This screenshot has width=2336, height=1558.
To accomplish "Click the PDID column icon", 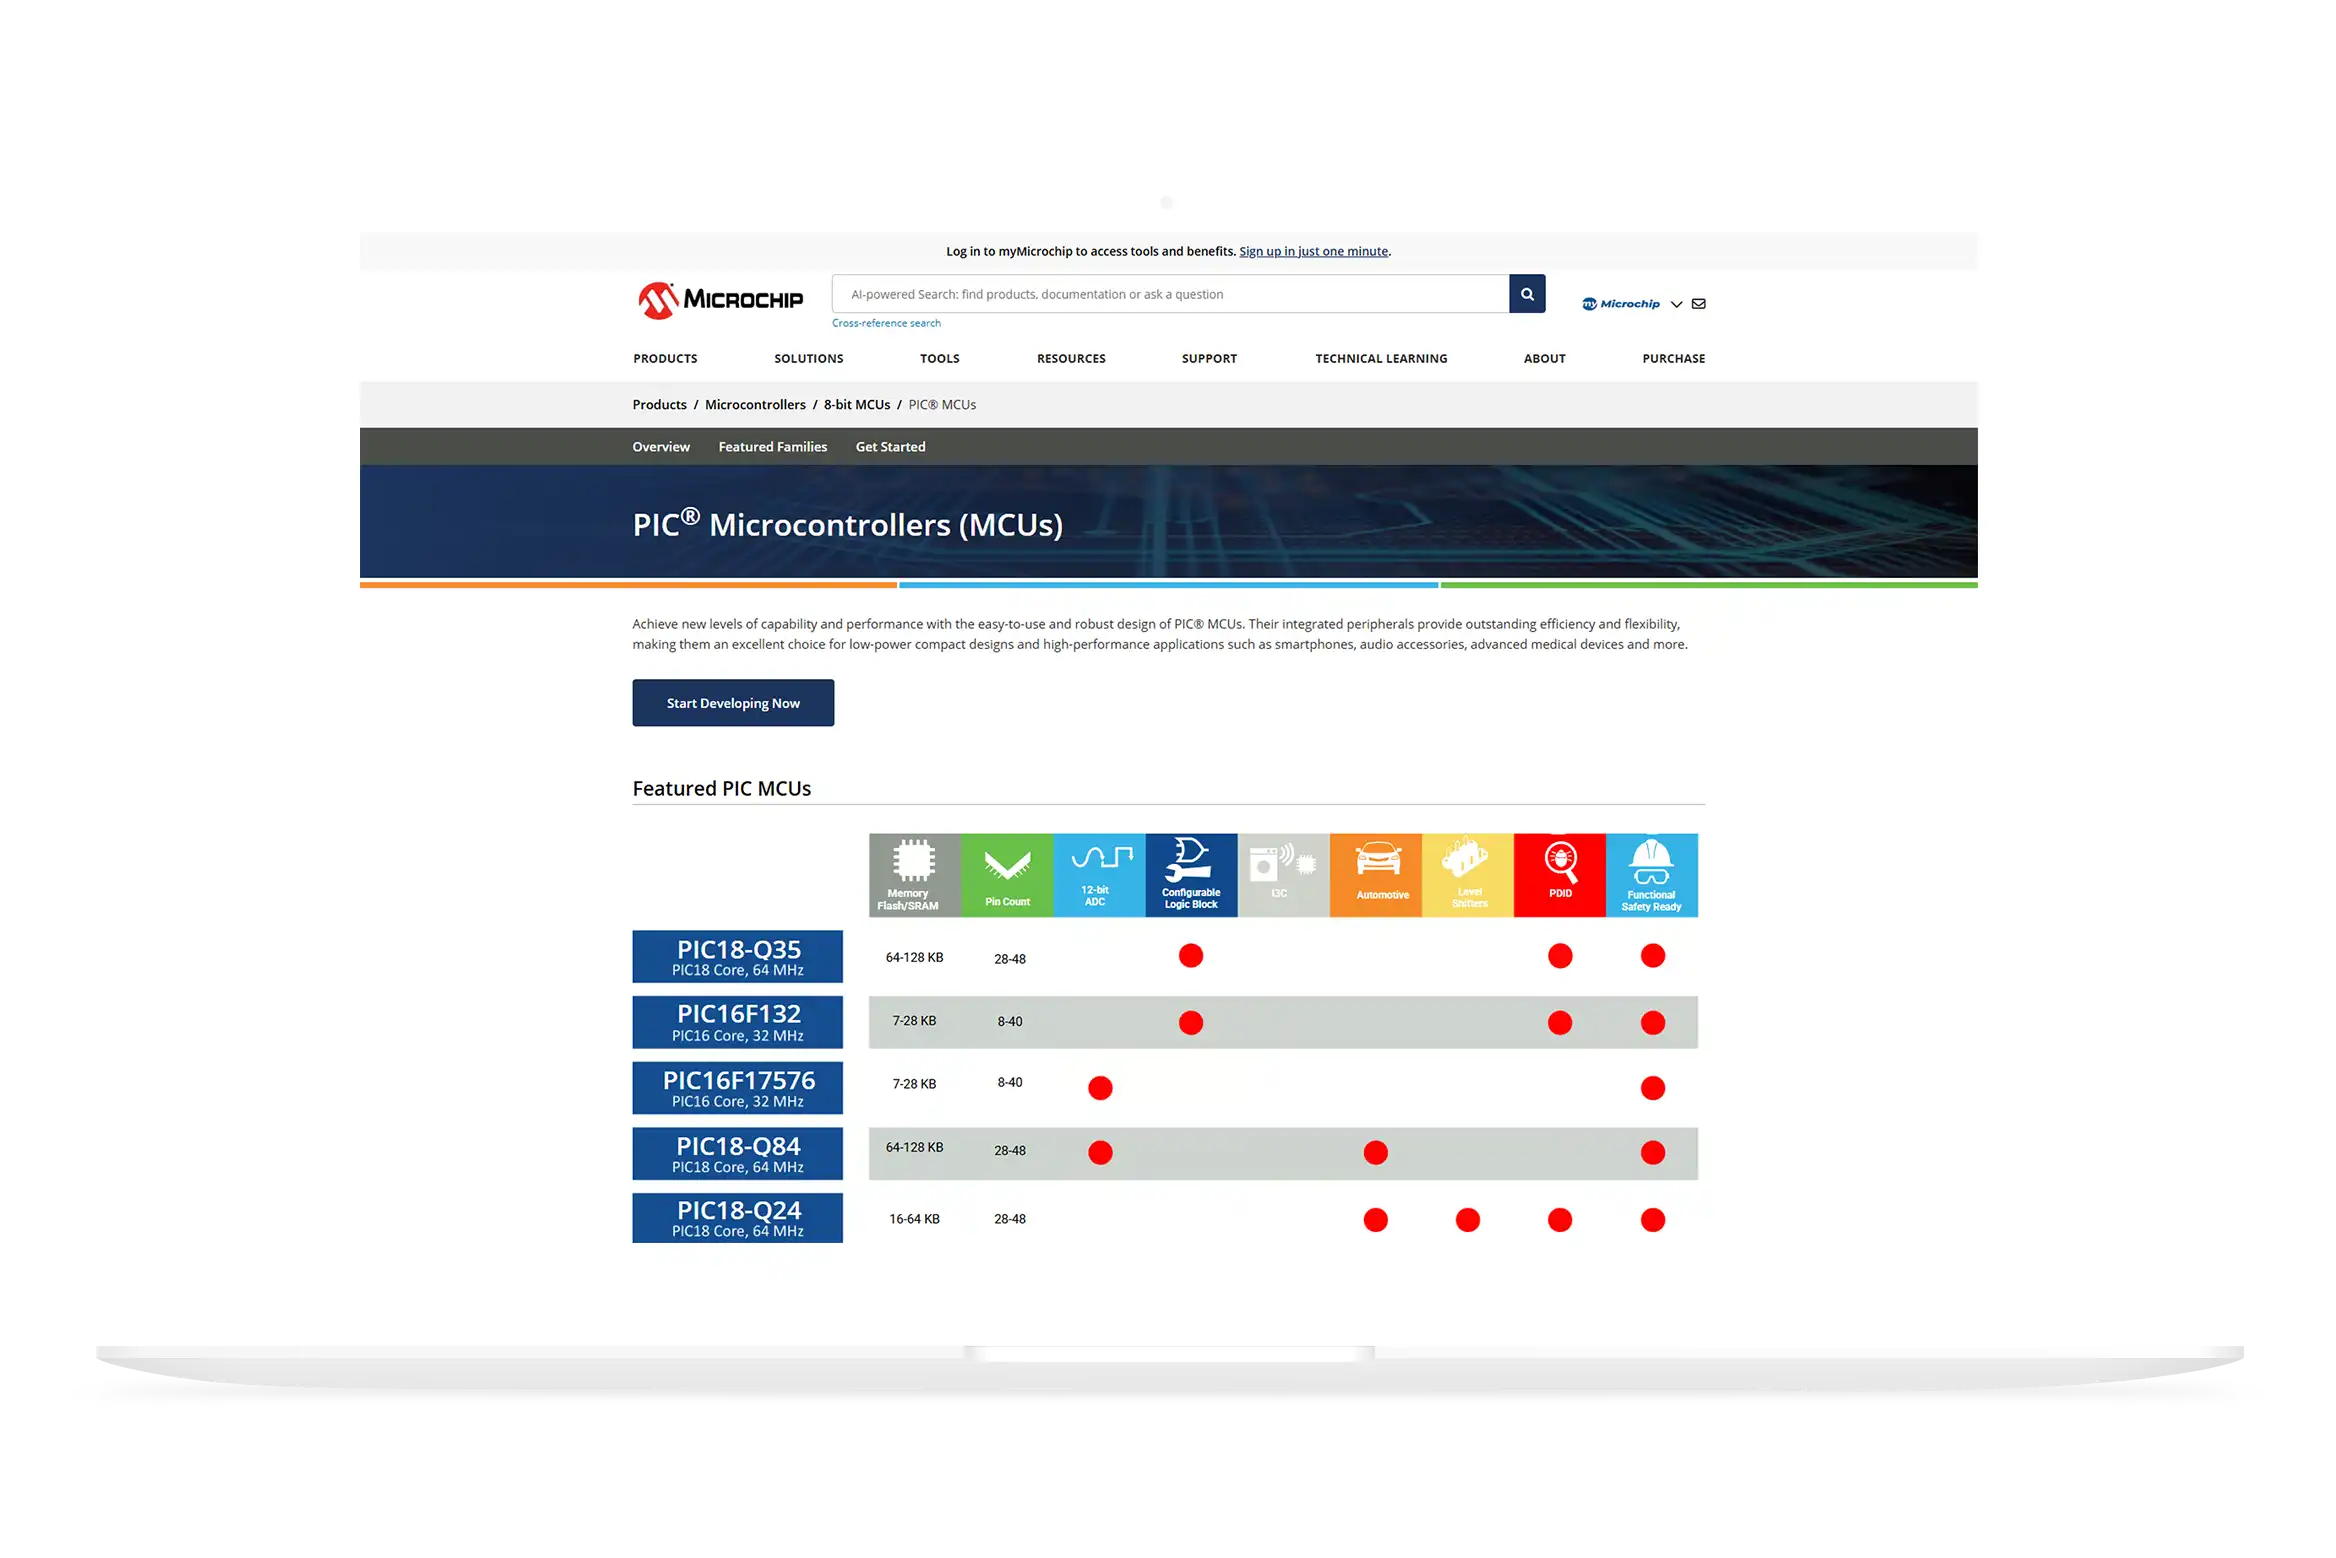I will click(1559, 875).
